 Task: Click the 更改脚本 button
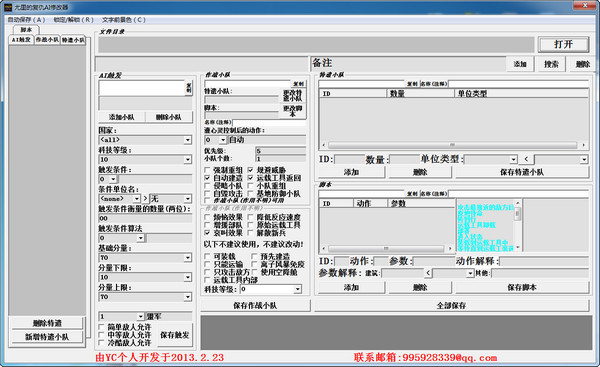tap(292, 111)
